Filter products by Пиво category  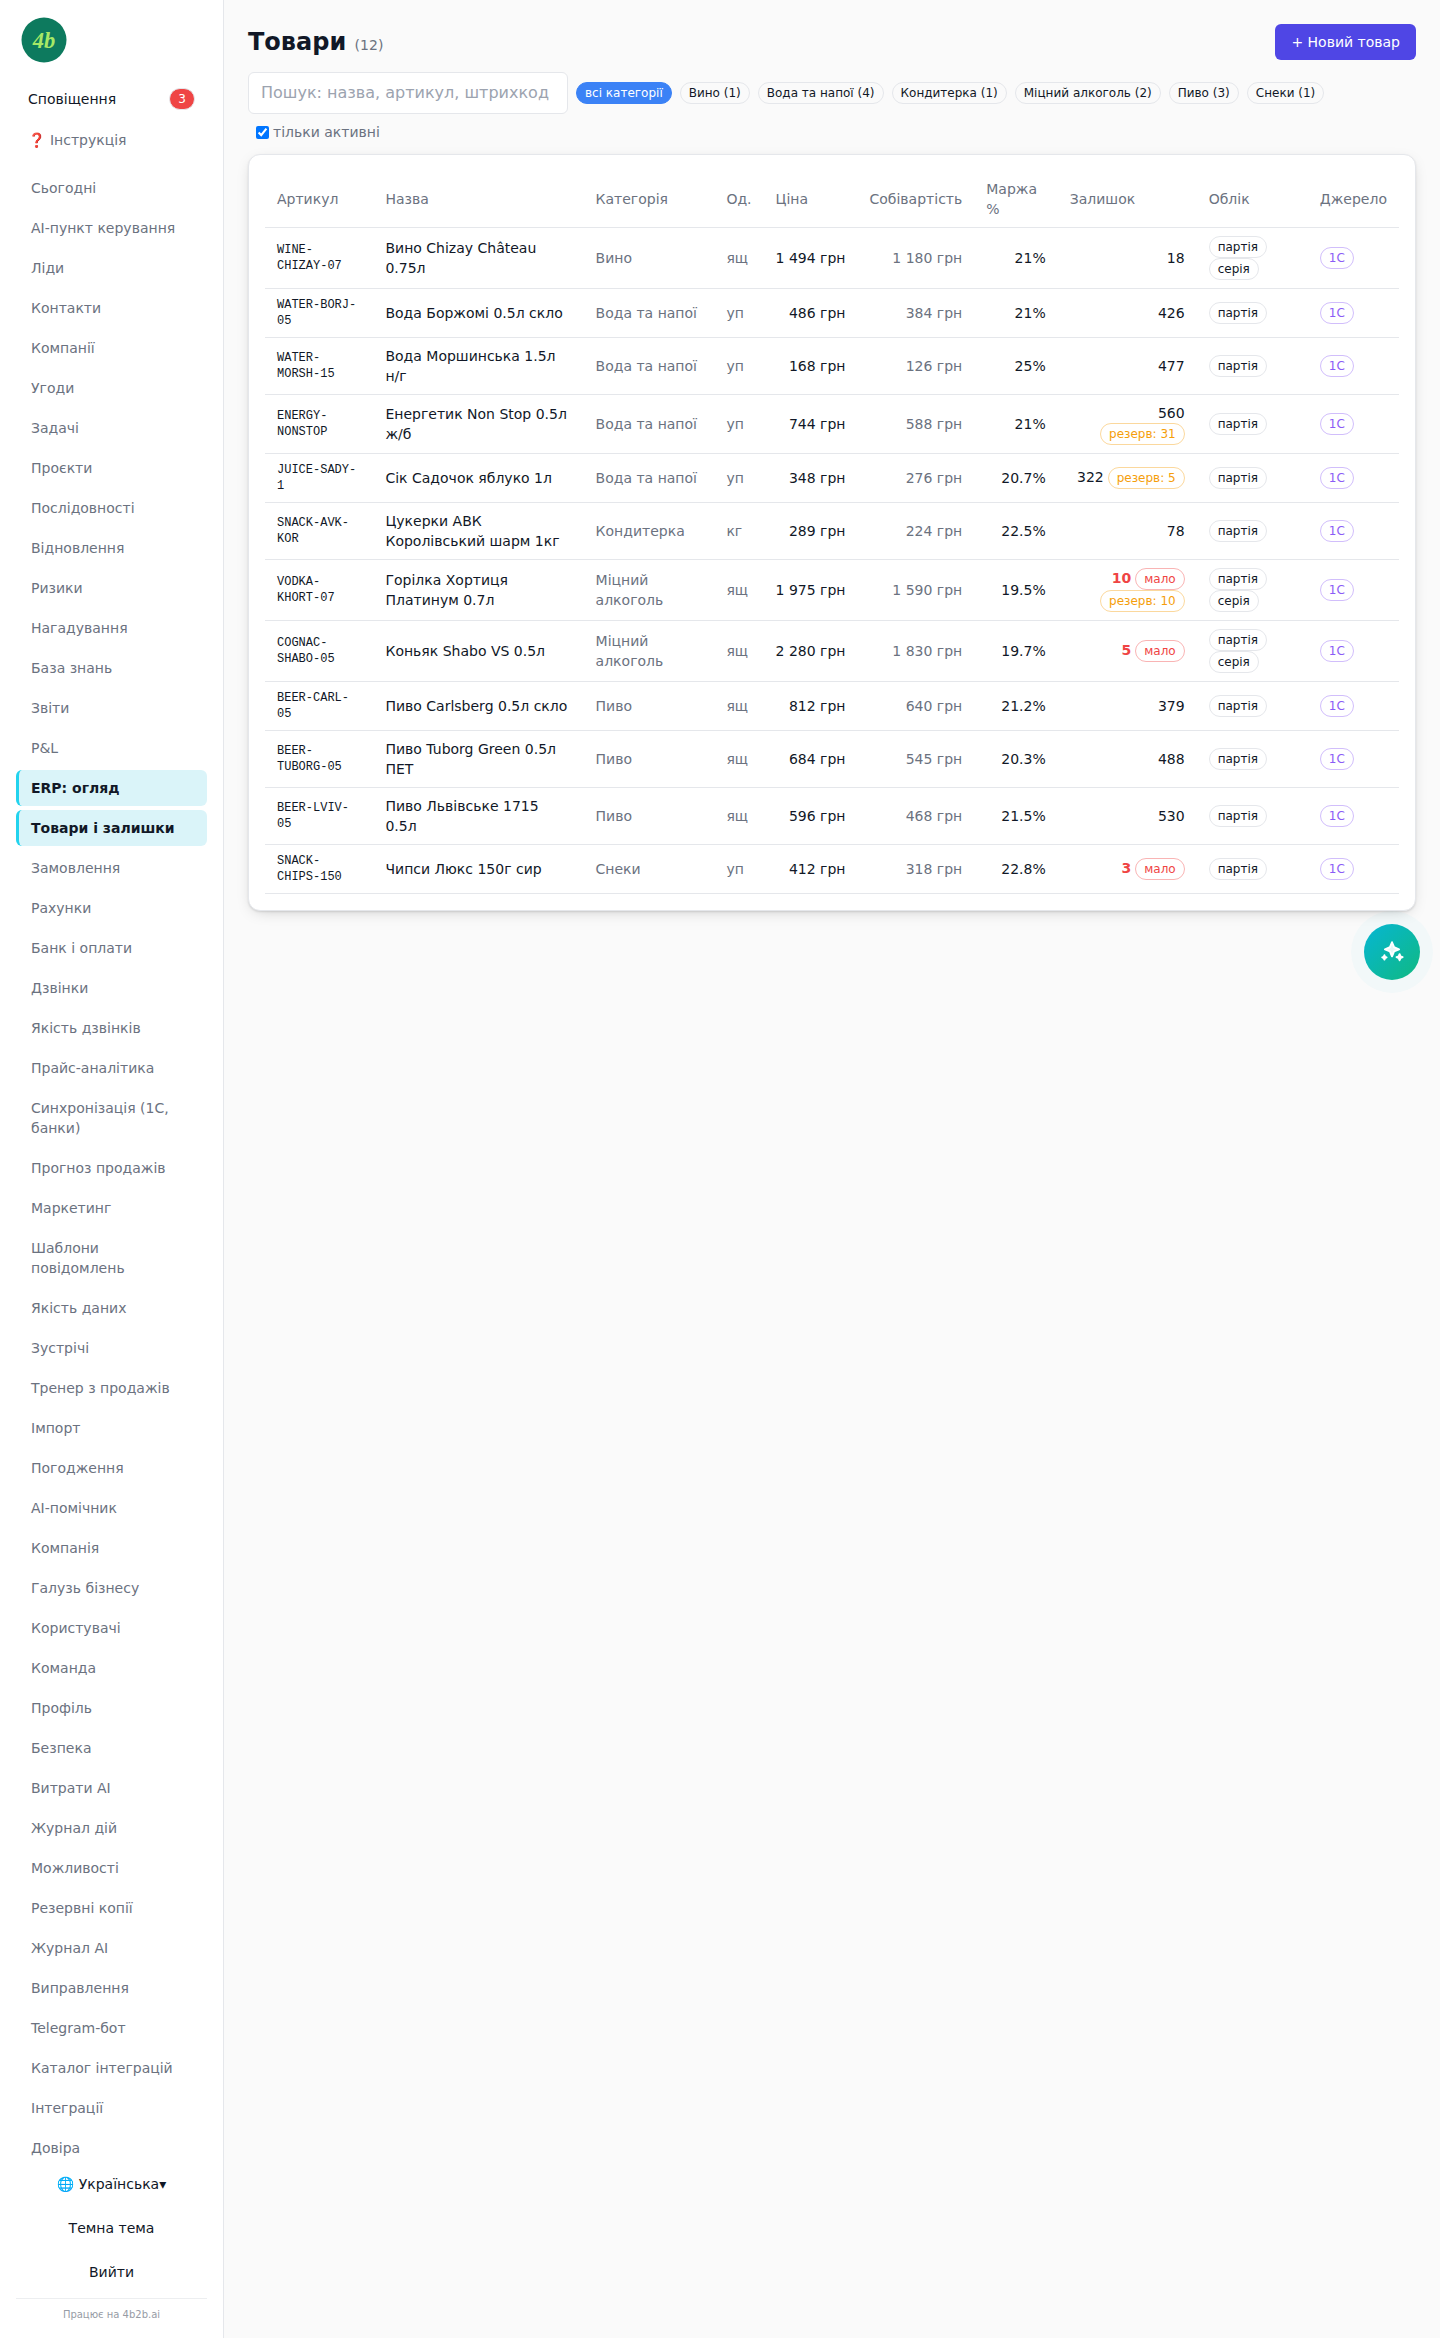1203,93
